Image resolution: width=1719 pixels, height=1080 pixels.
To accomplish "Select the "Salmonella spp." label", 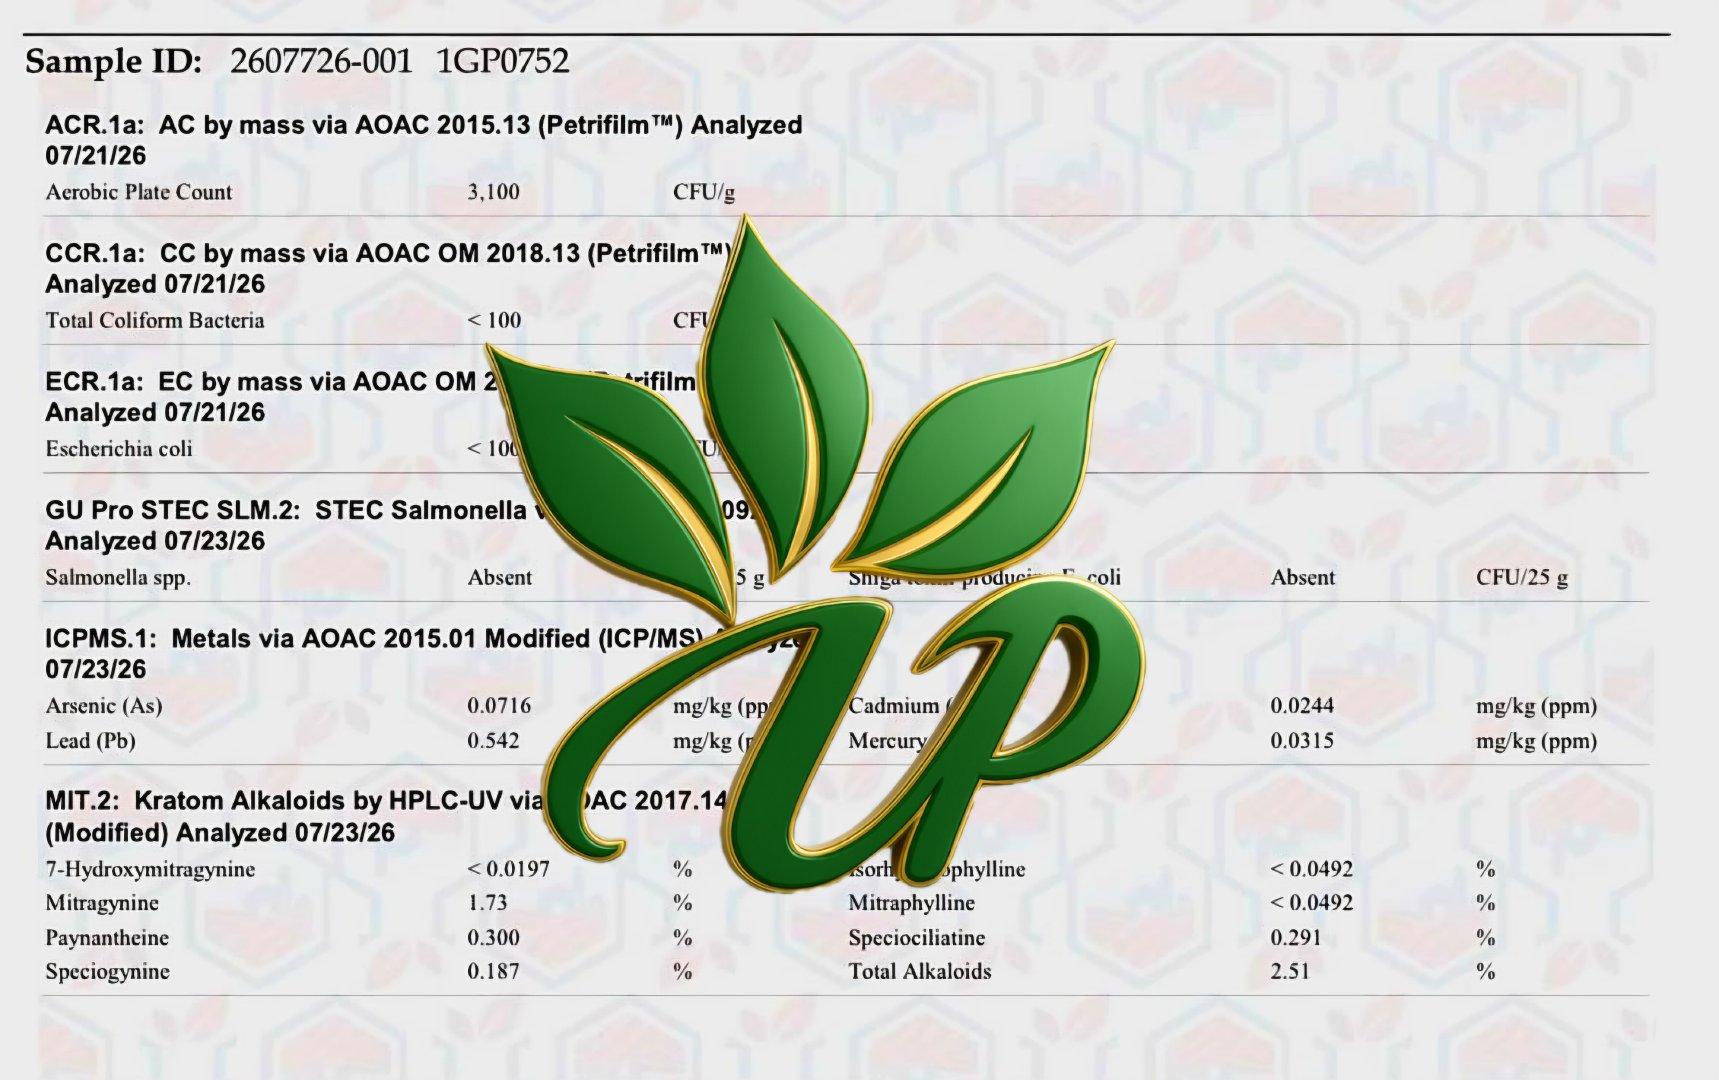I will [118, 577].
